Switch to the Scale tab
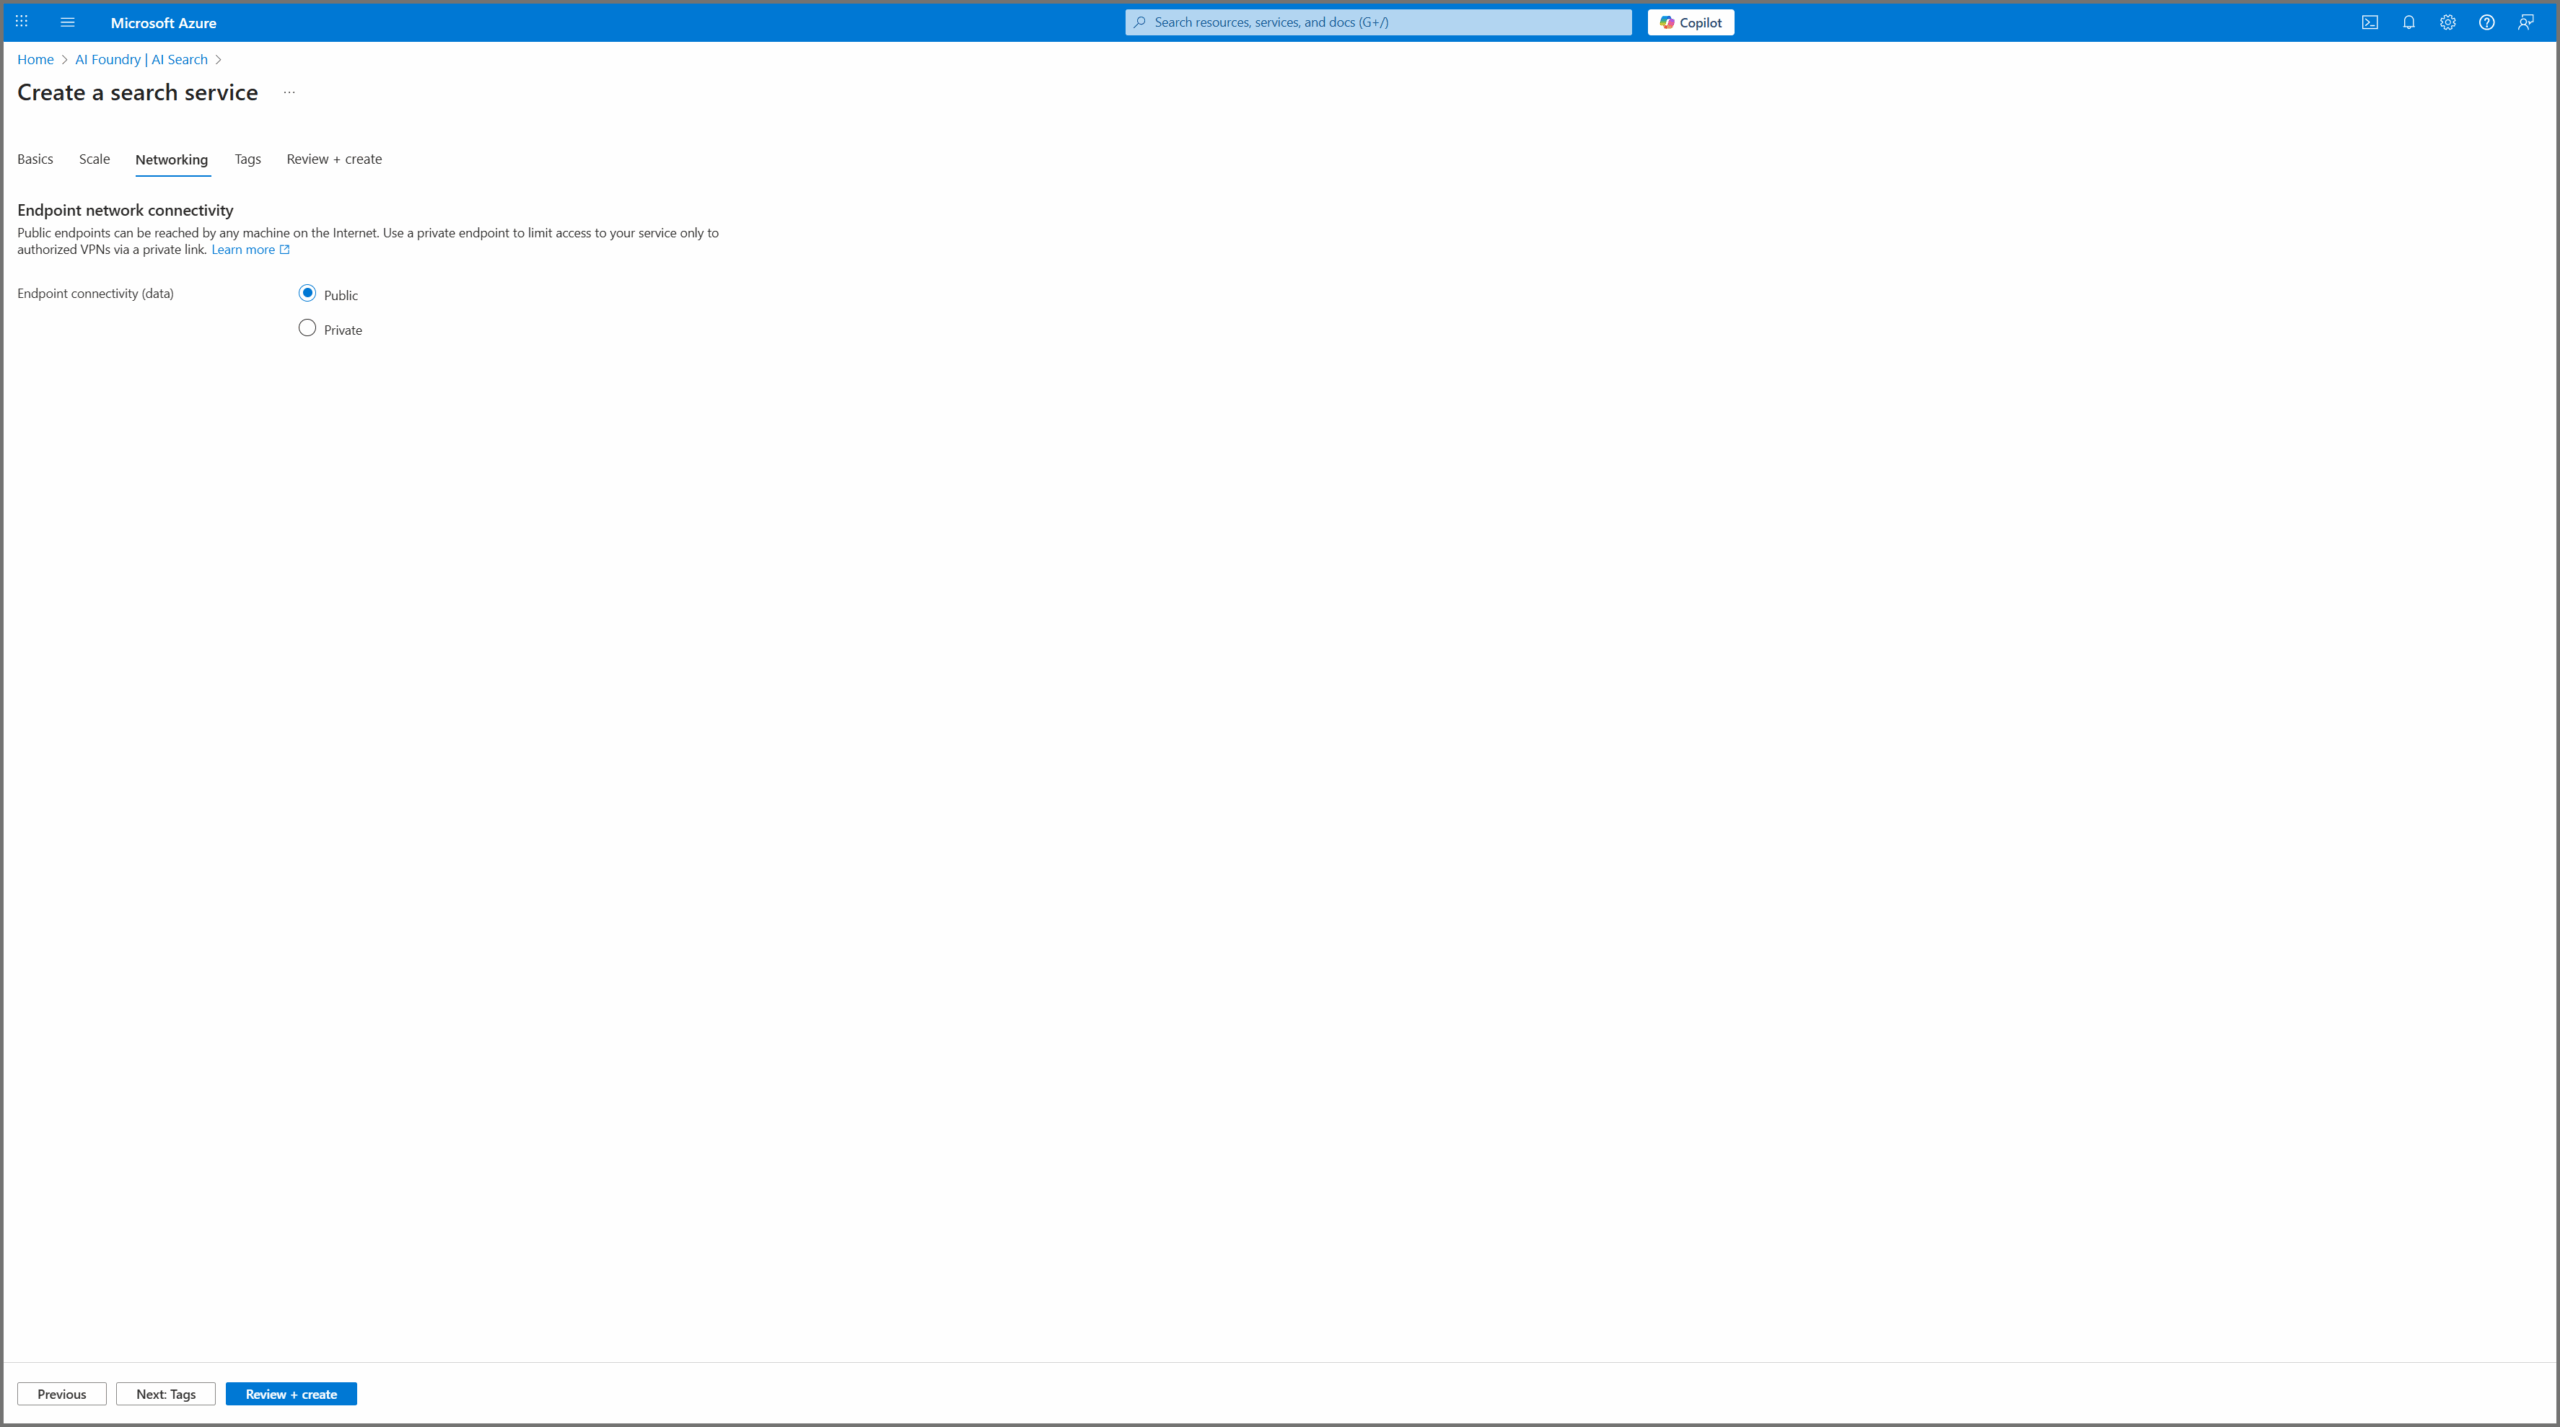This screenshot has width=2560, height=1427. (x=94, y=159)
